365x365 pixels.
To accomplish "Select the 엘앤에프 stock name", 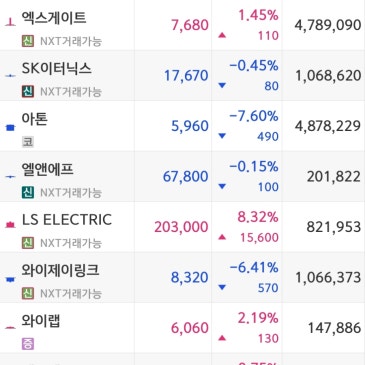I will (47, 169).
